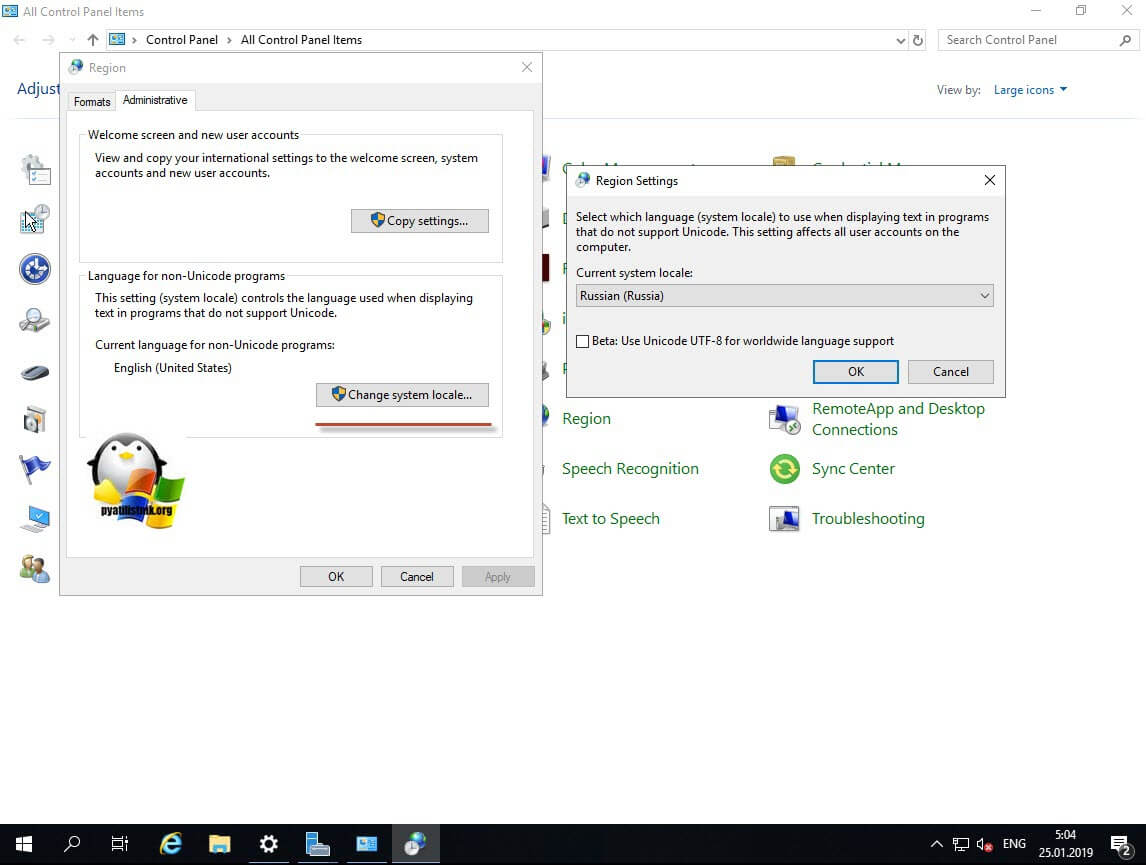This screenshot has height=865, width=1146.
Task: Click the Settings gear in the taskbar
Action: point(269,844)
